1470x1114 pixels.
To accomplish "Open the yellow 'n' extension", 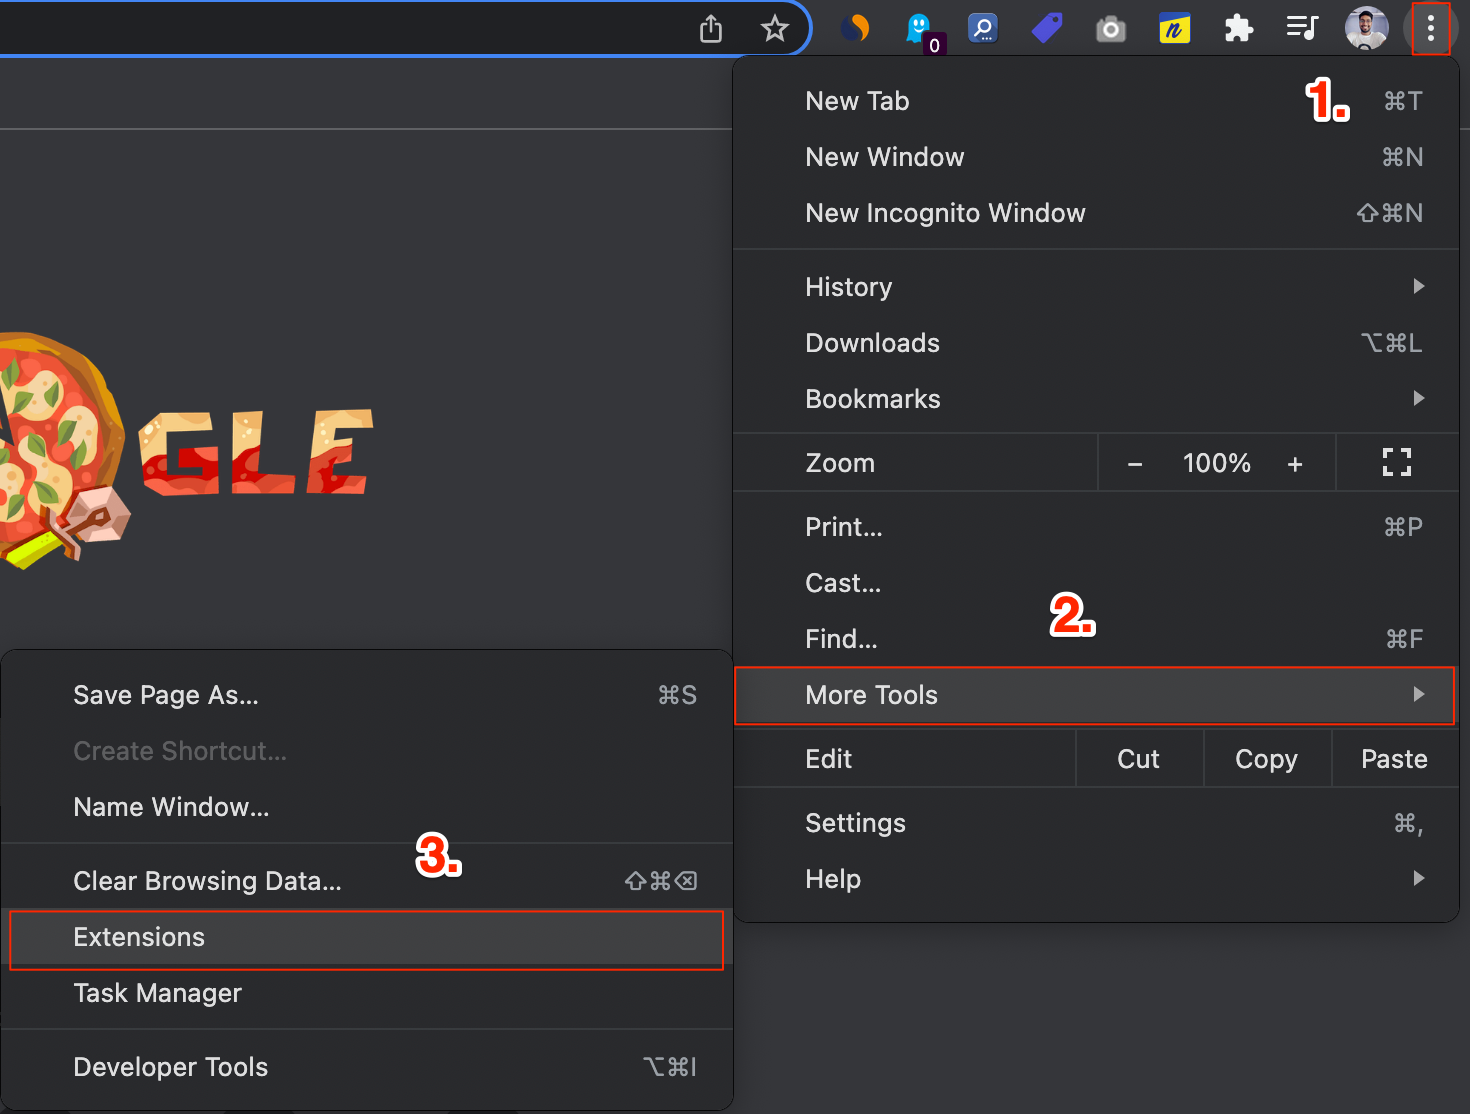I will [1174, 28].
